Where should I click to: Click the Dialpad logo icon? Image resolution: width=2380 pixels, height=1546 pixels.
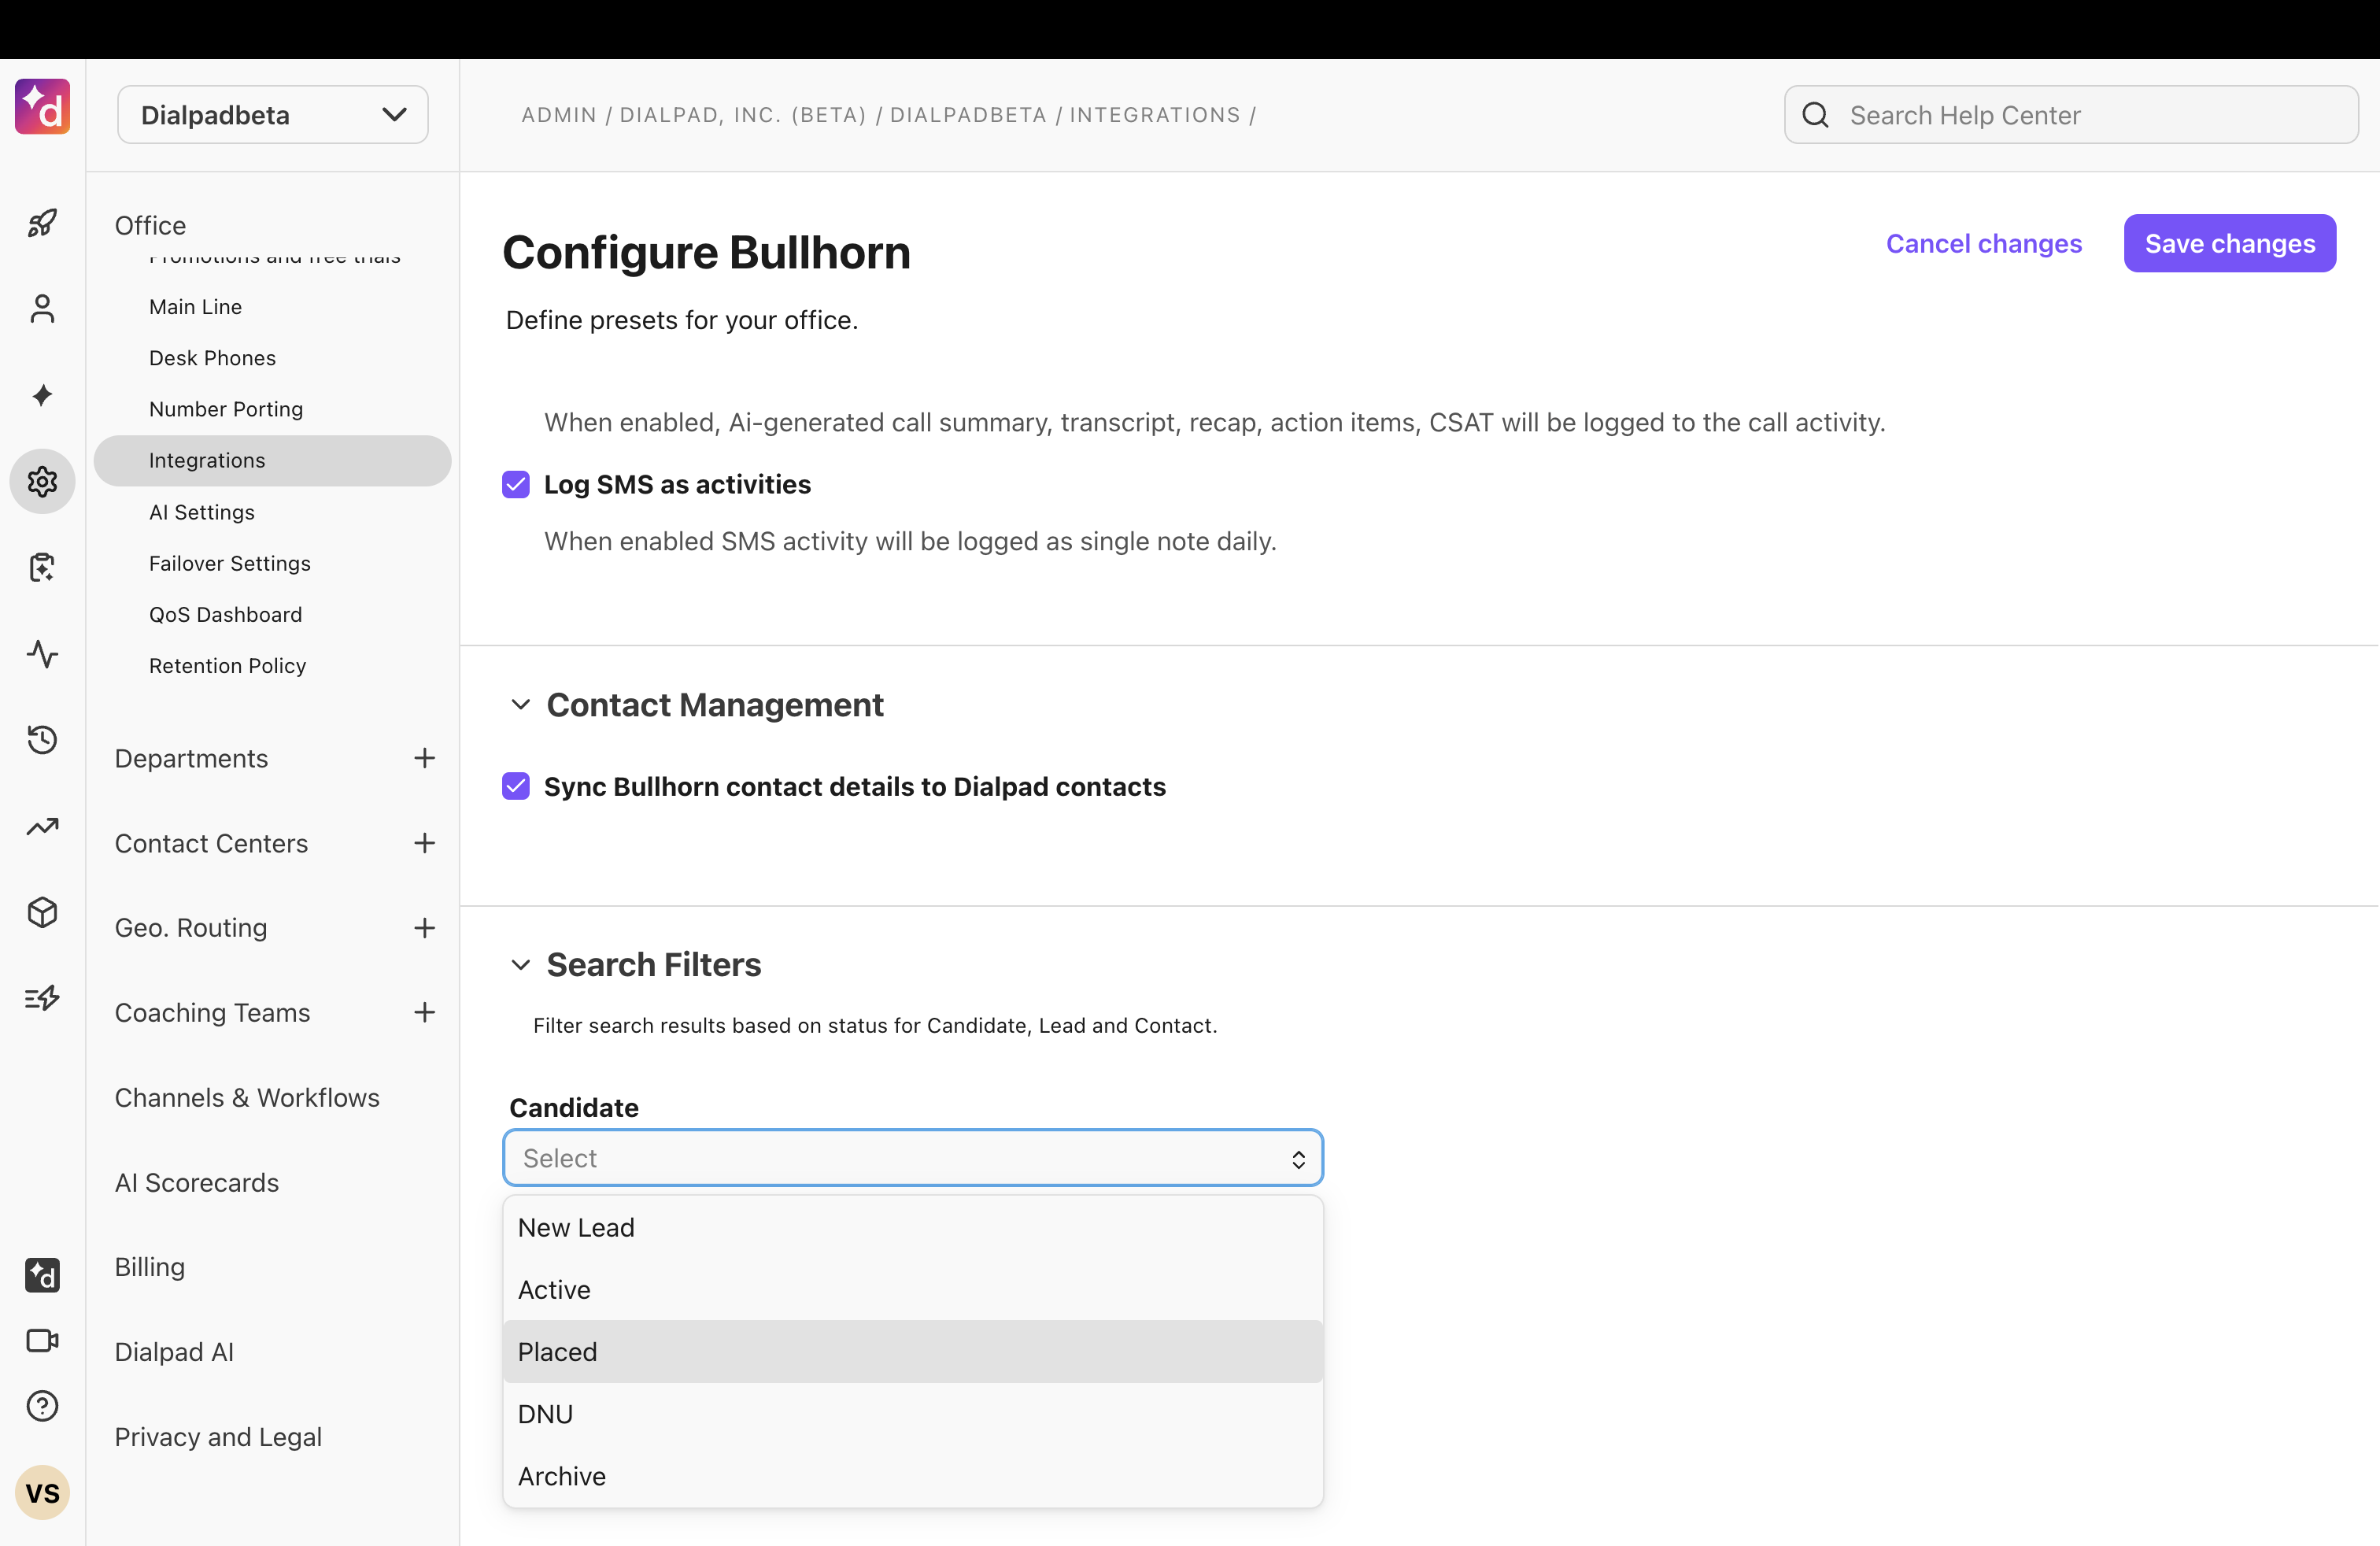click(x=42, y=107)
